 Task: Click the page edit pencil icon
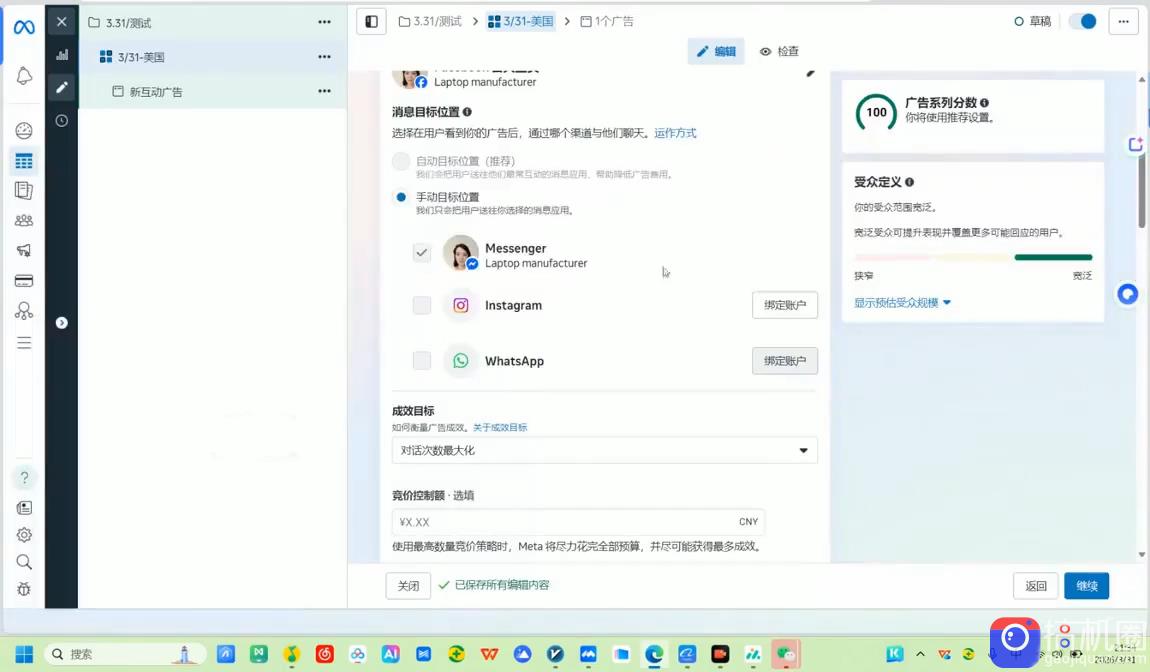click(810, 73)
